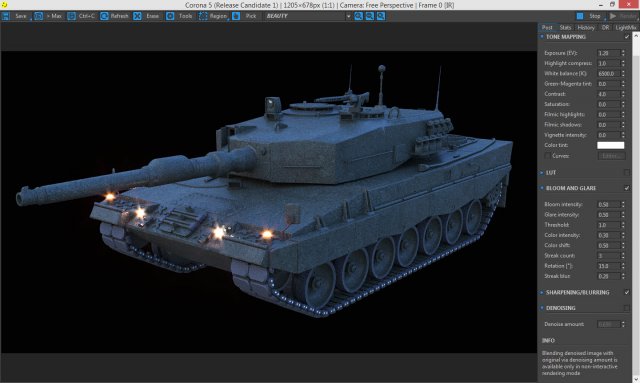Click the Contrast spinner arrows

(x=623, y=94)
